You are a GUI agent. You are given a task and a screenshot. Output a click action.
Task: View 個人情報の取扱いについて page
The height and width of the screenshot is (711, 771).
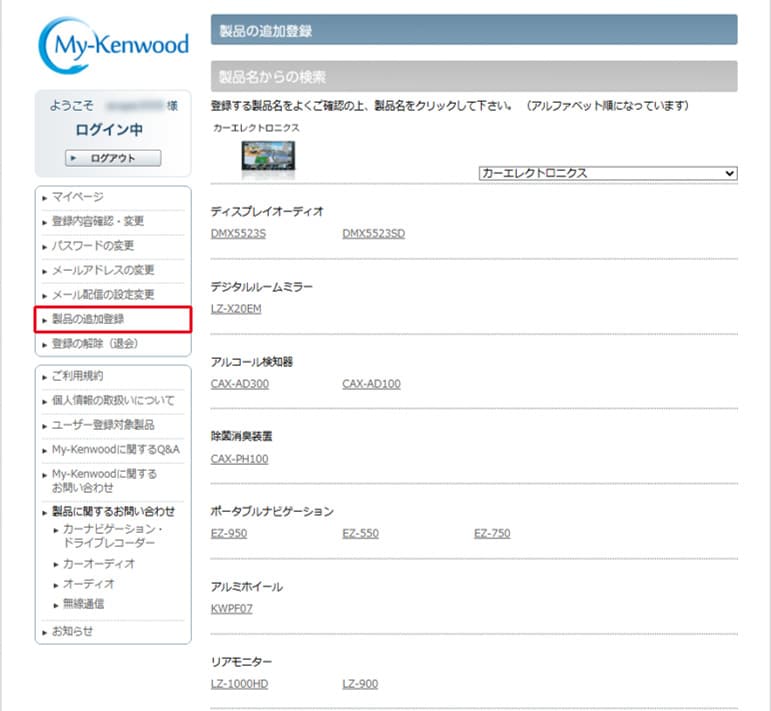pyautogui.click(x=113, y=401)
